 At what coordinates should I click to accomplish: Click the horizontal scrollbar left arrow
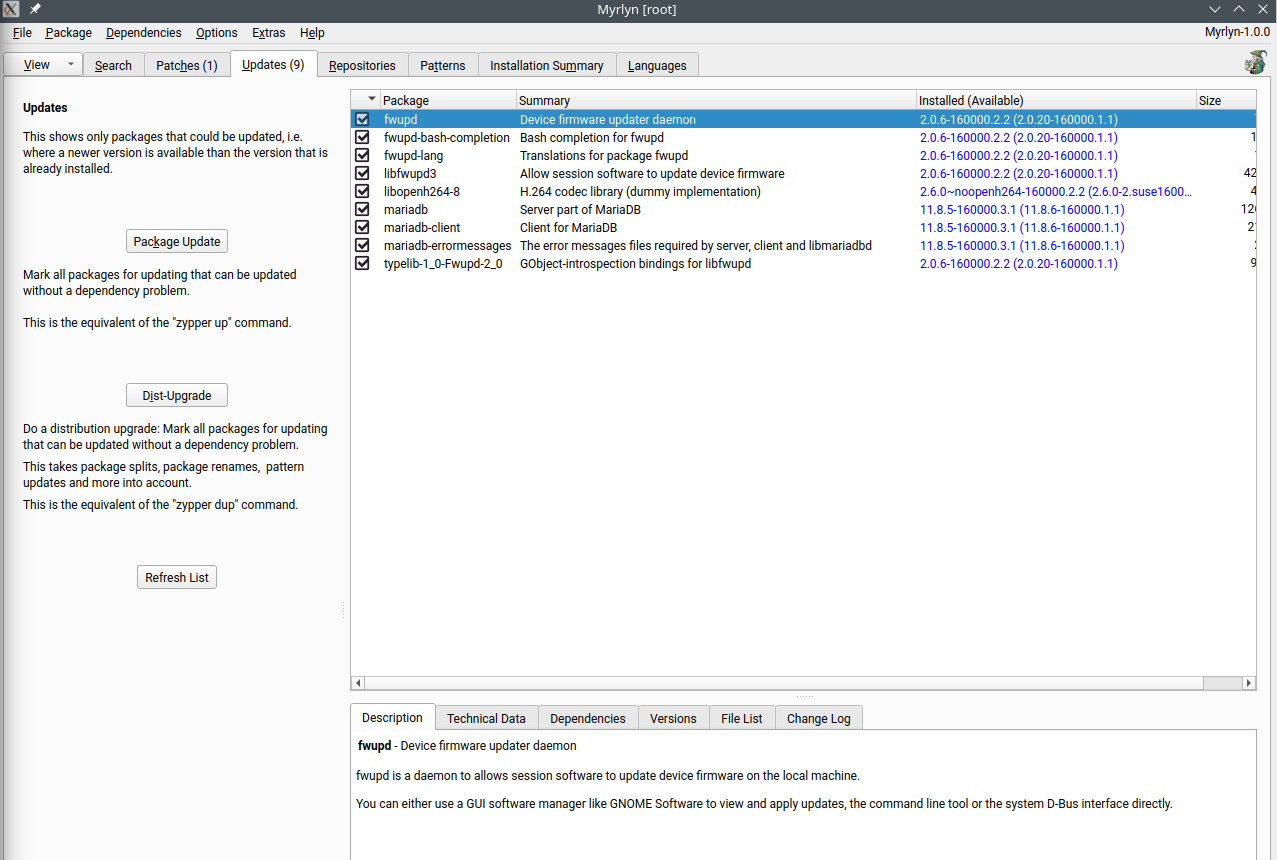click(358, 683)
